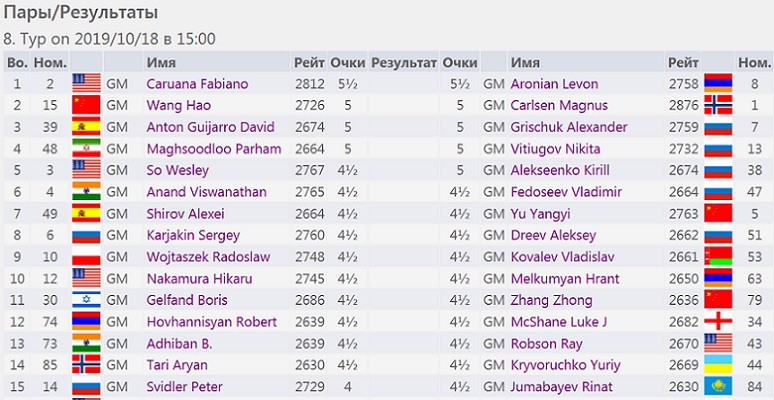Click the Polish flag beside Wojtaszek Radoslaw

click(87, 256)
